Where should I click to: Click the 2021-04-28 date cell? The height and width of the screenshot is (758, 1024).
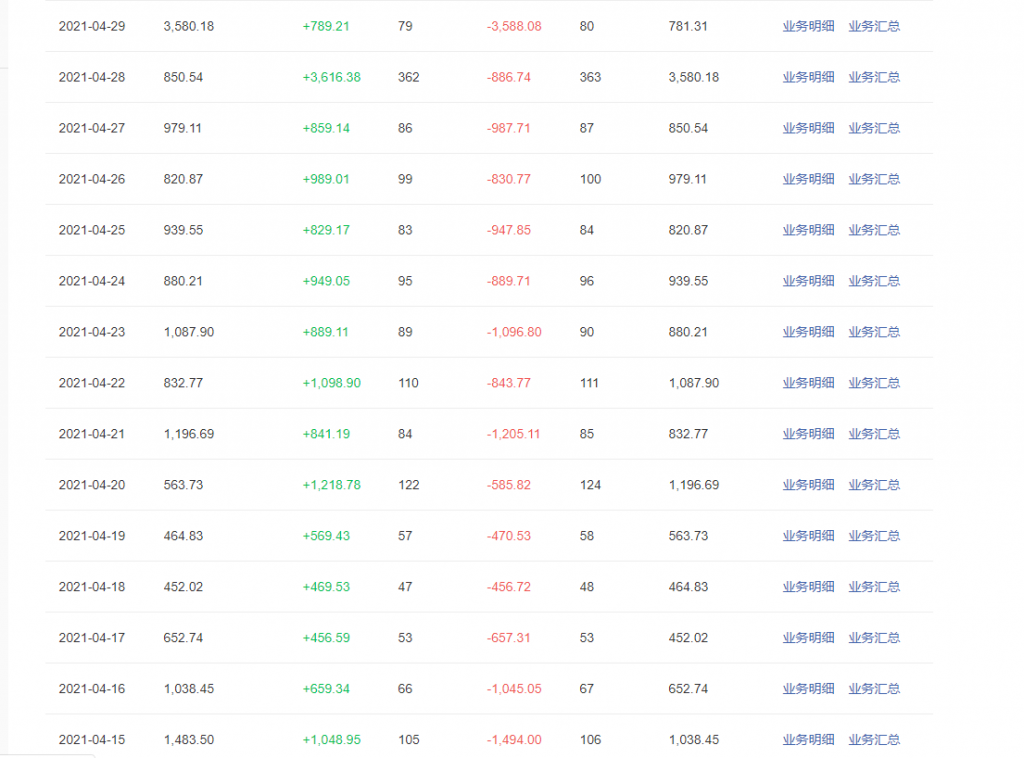92,77
